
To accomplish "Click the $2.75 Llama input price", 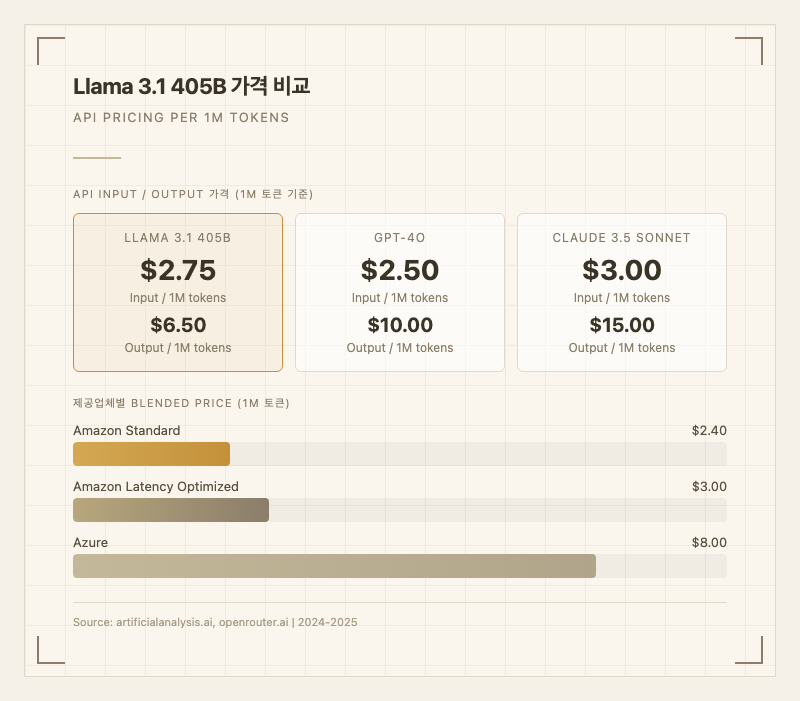I will click(x=178, y=270).
